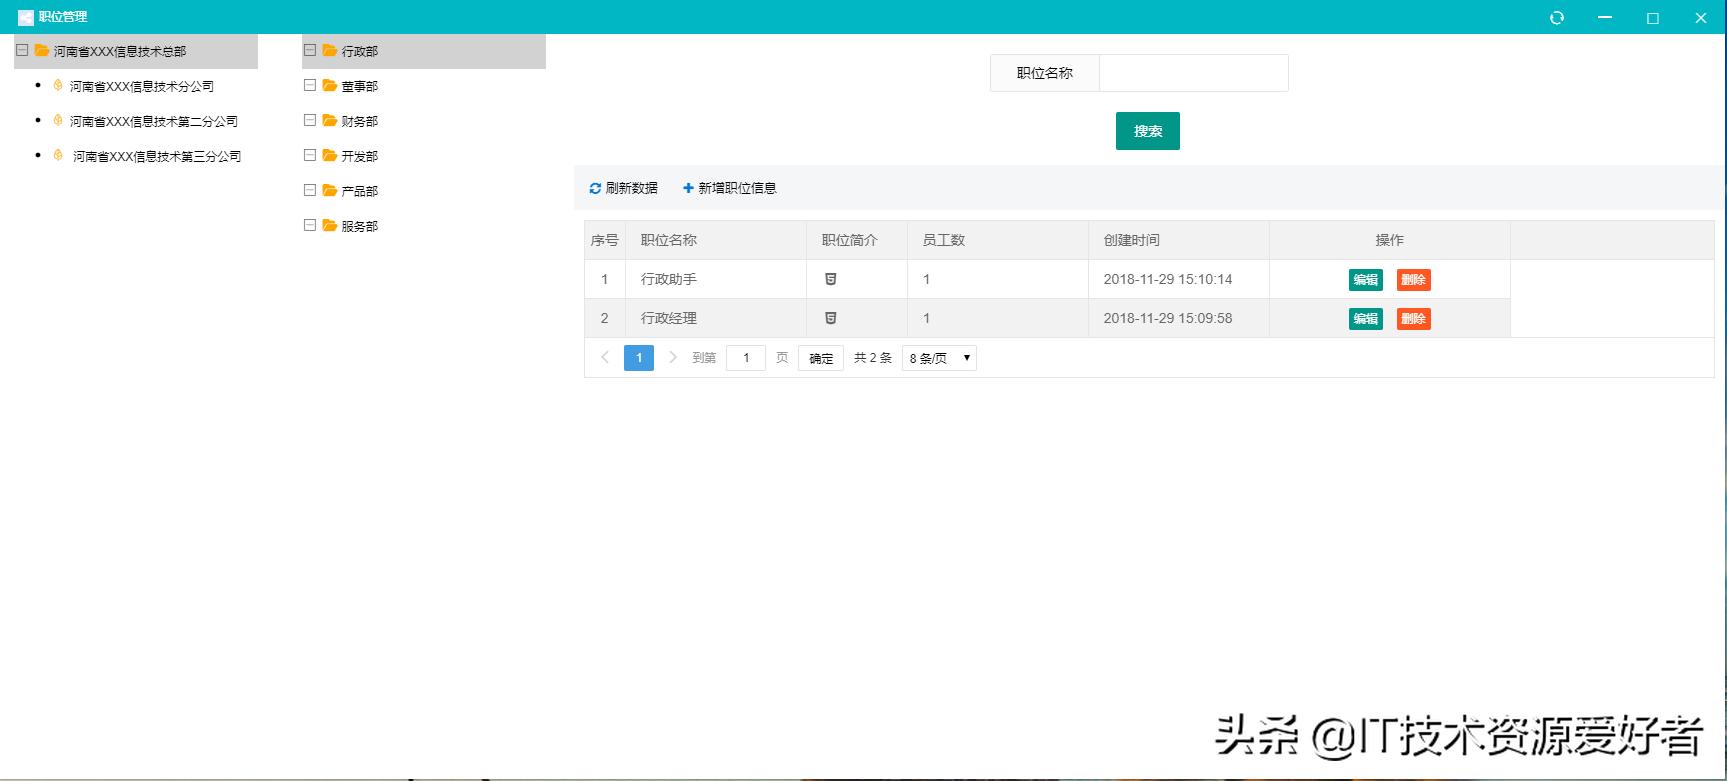The image size is (1727, 781).
Task: Click the leaf icon of 第三分公司
Action: 58,155
